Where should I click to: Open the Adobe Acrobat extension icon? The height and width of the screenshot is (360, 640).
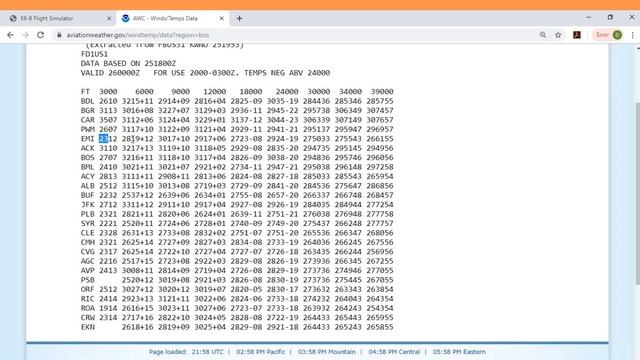click(x=577, y=35)
